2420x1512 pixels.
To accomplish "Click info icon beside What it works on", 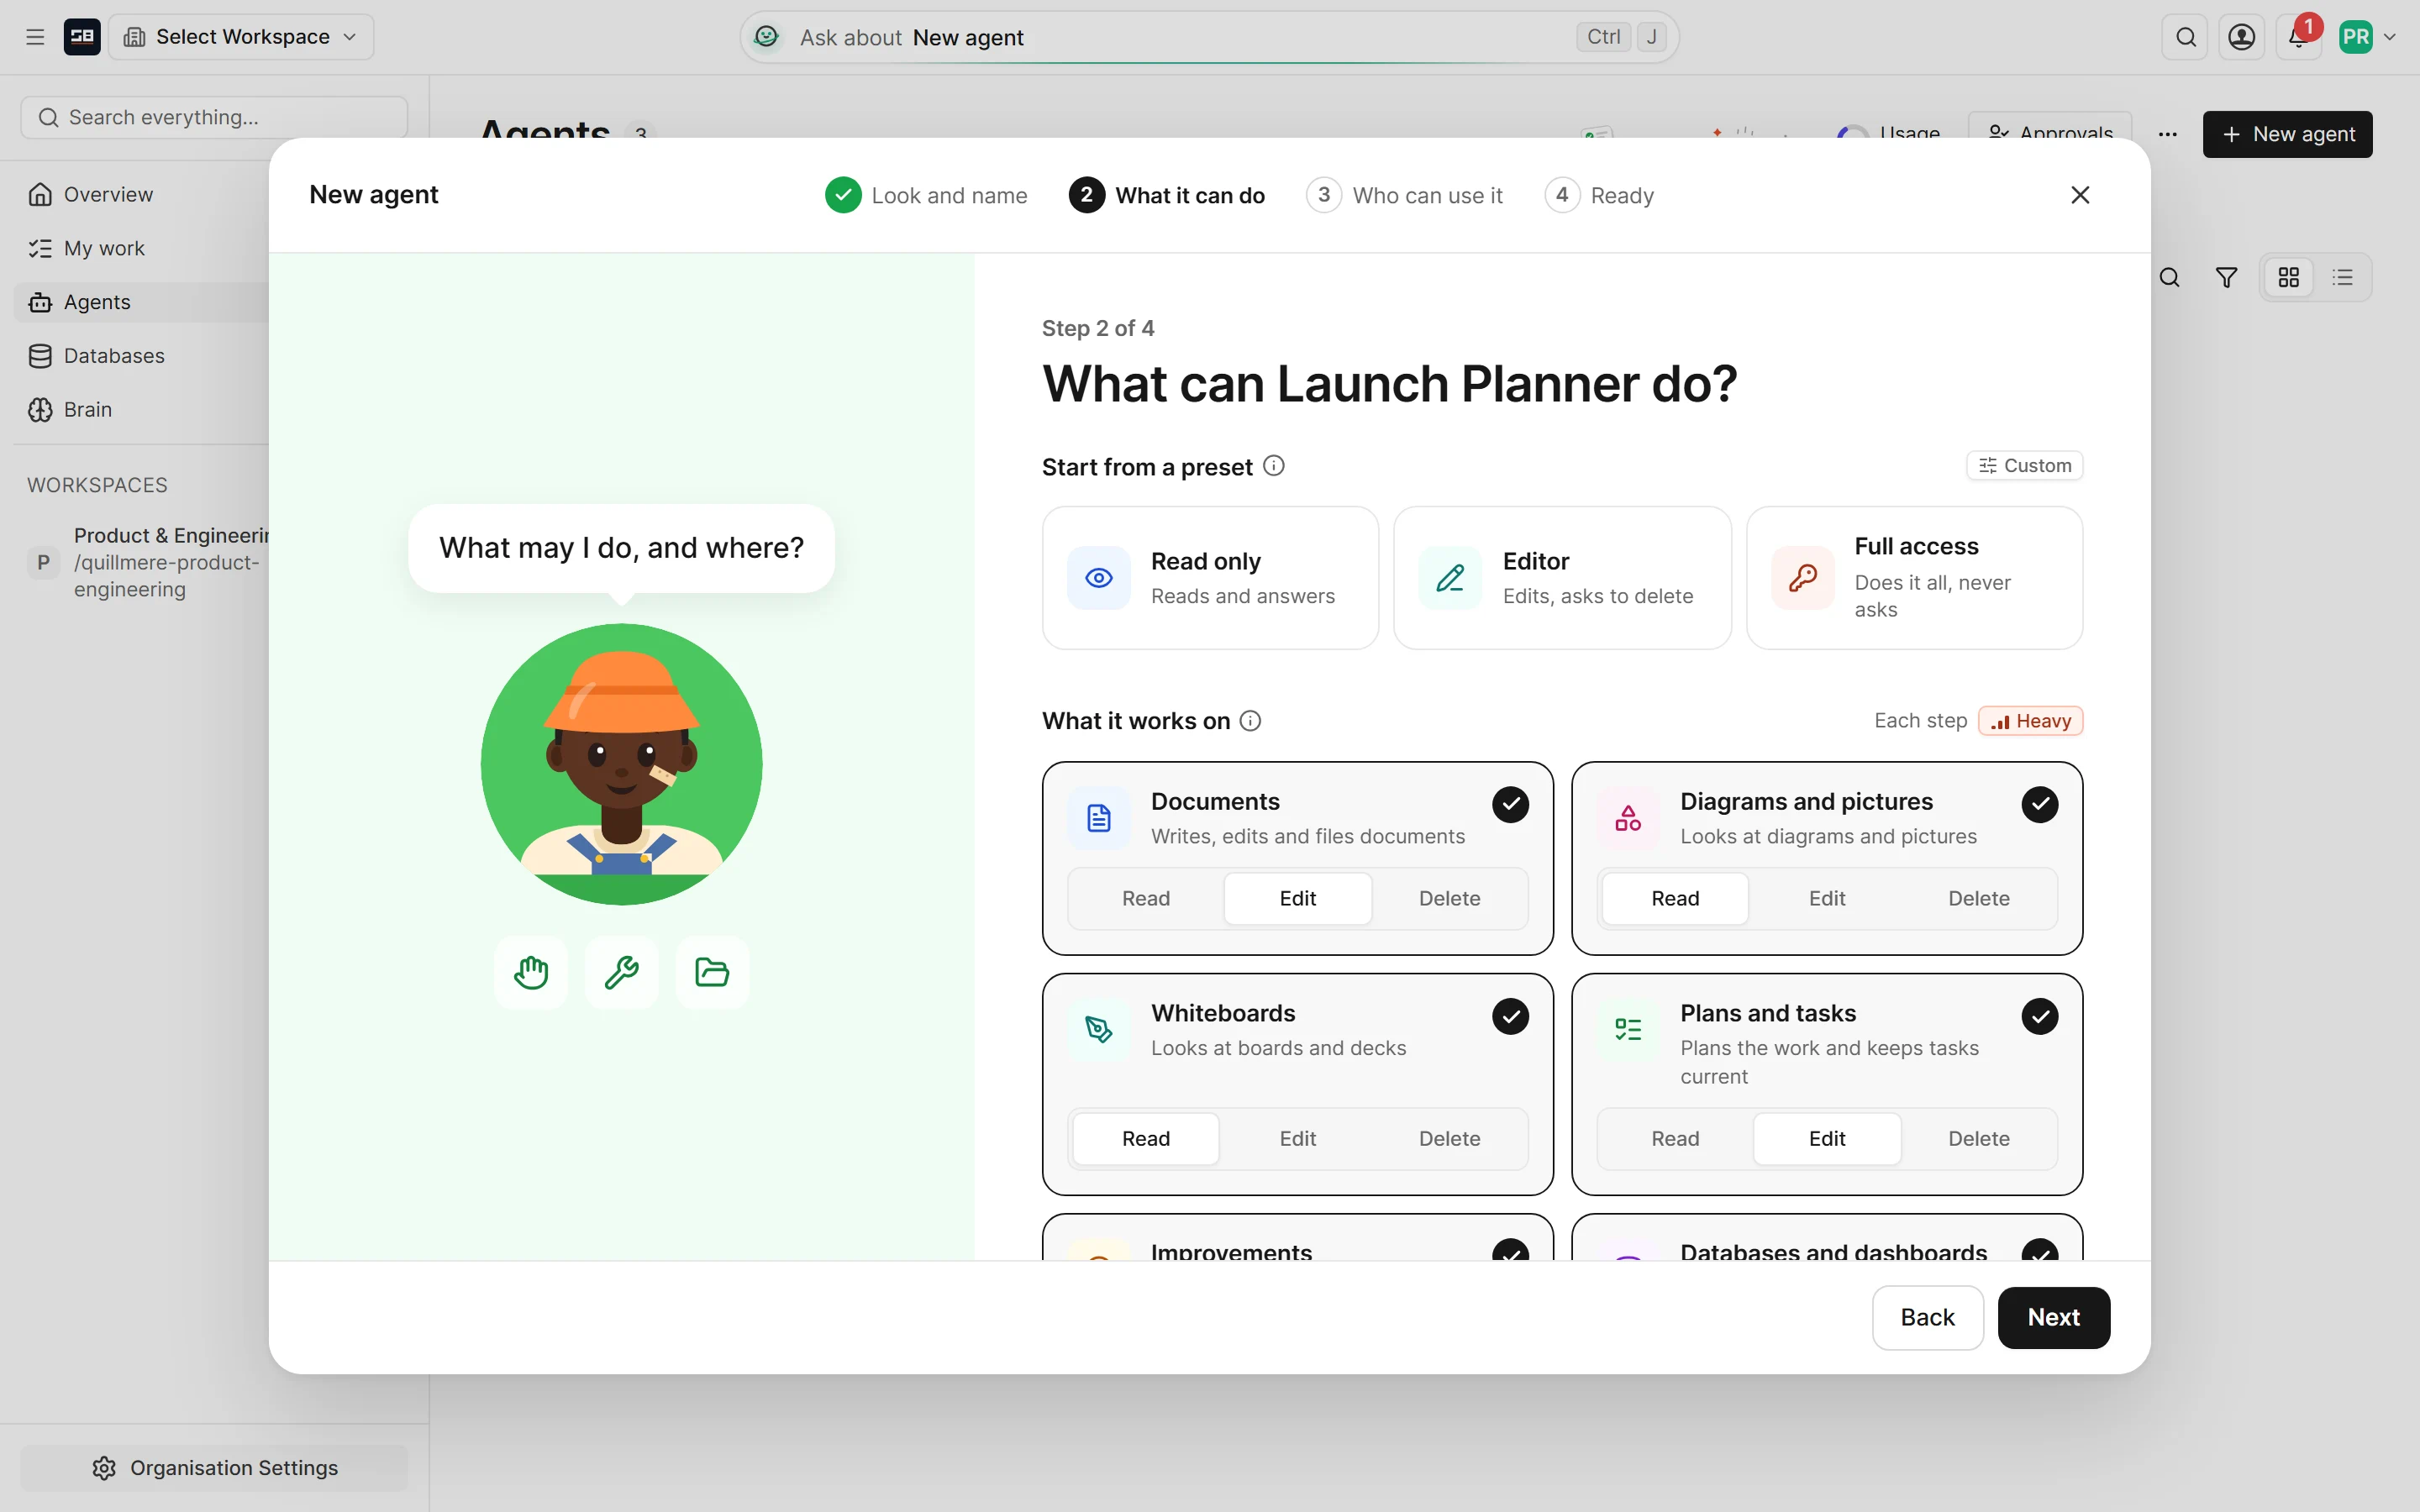I will (x=1251, y=721).
